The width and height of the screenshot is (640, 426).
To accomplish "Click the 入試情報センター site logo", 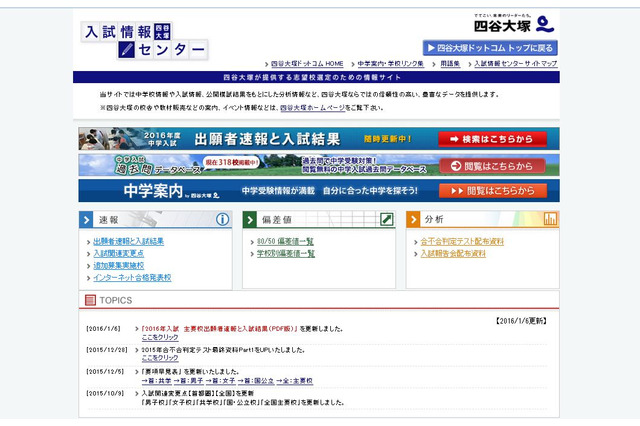I will click(x=144, y=41).
